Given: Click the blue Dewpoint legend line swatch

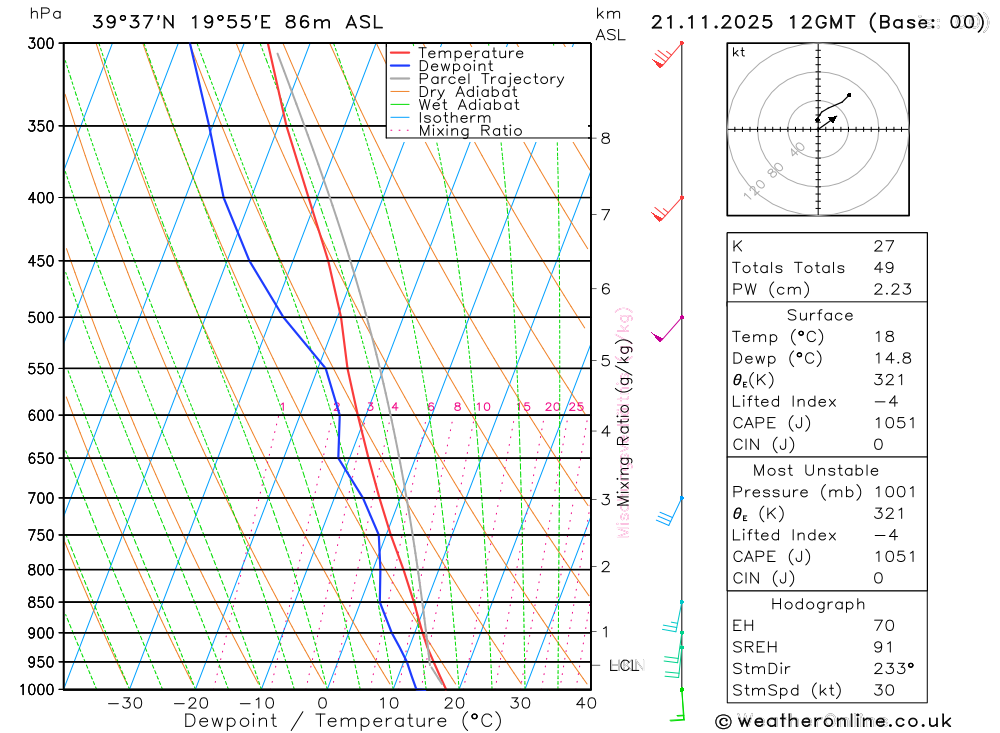Looking at the screenshot, I should point(400,66).
